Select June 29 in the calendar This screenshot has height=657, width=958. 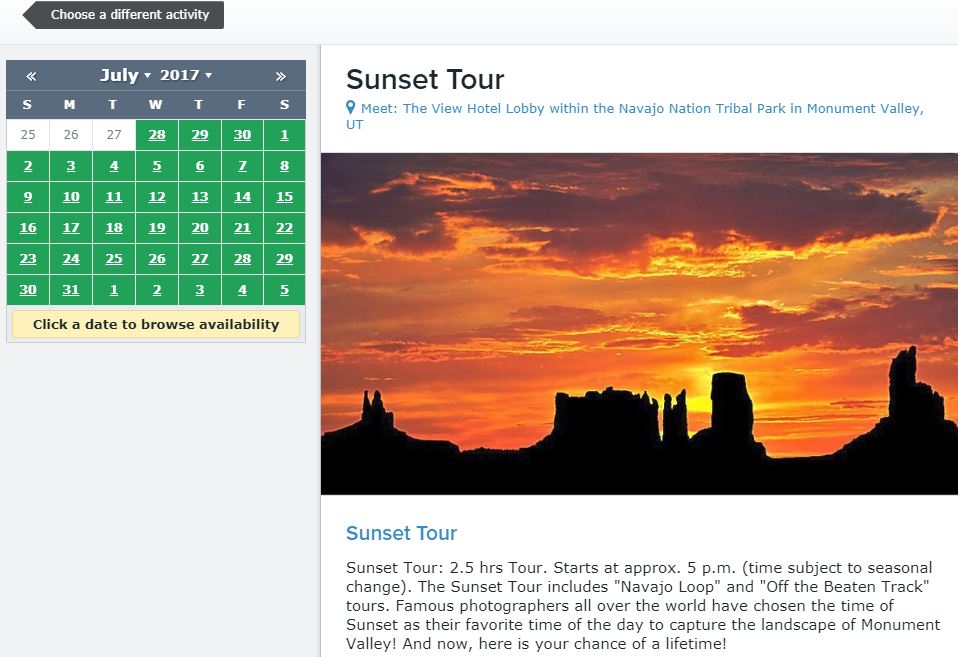(x=200, y=135)
